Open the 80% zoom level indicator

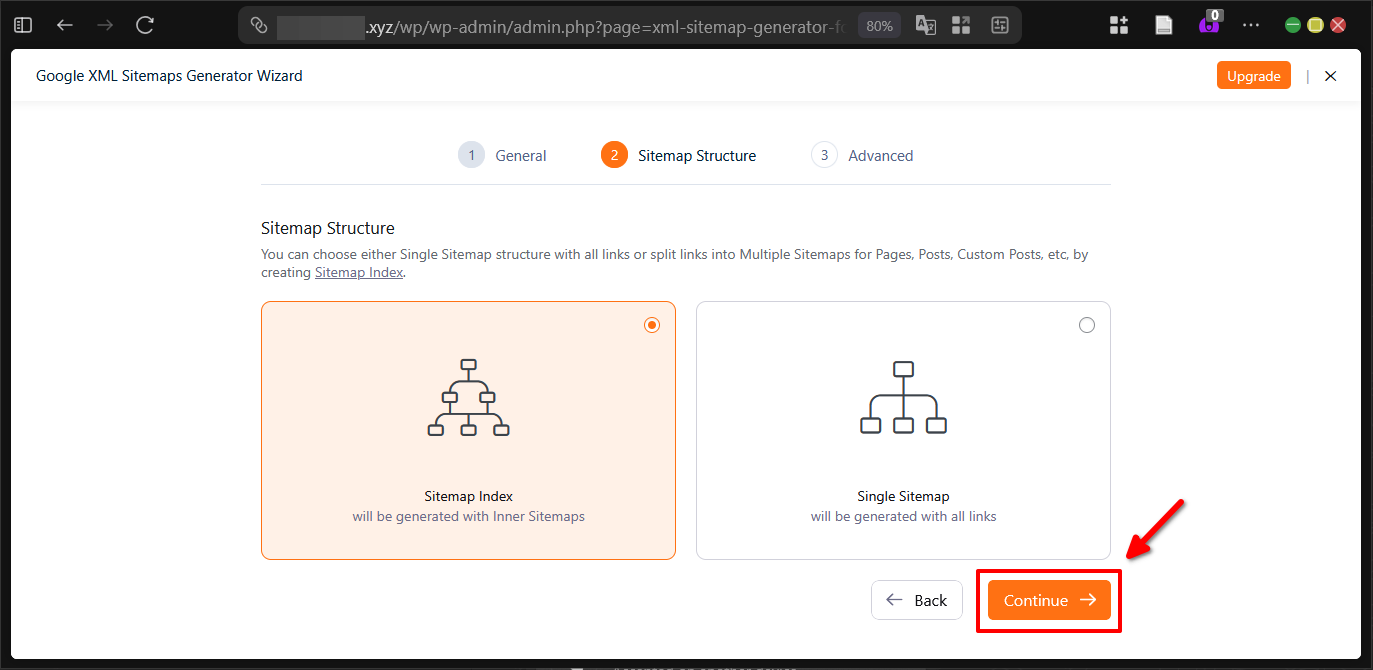click(x=879, y=26)
